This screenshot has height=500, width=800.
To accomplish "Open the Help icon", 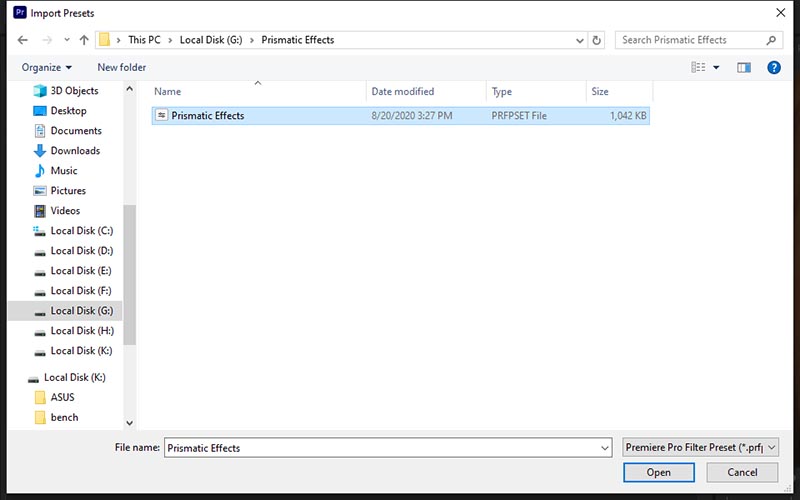I will pos(774,67).
